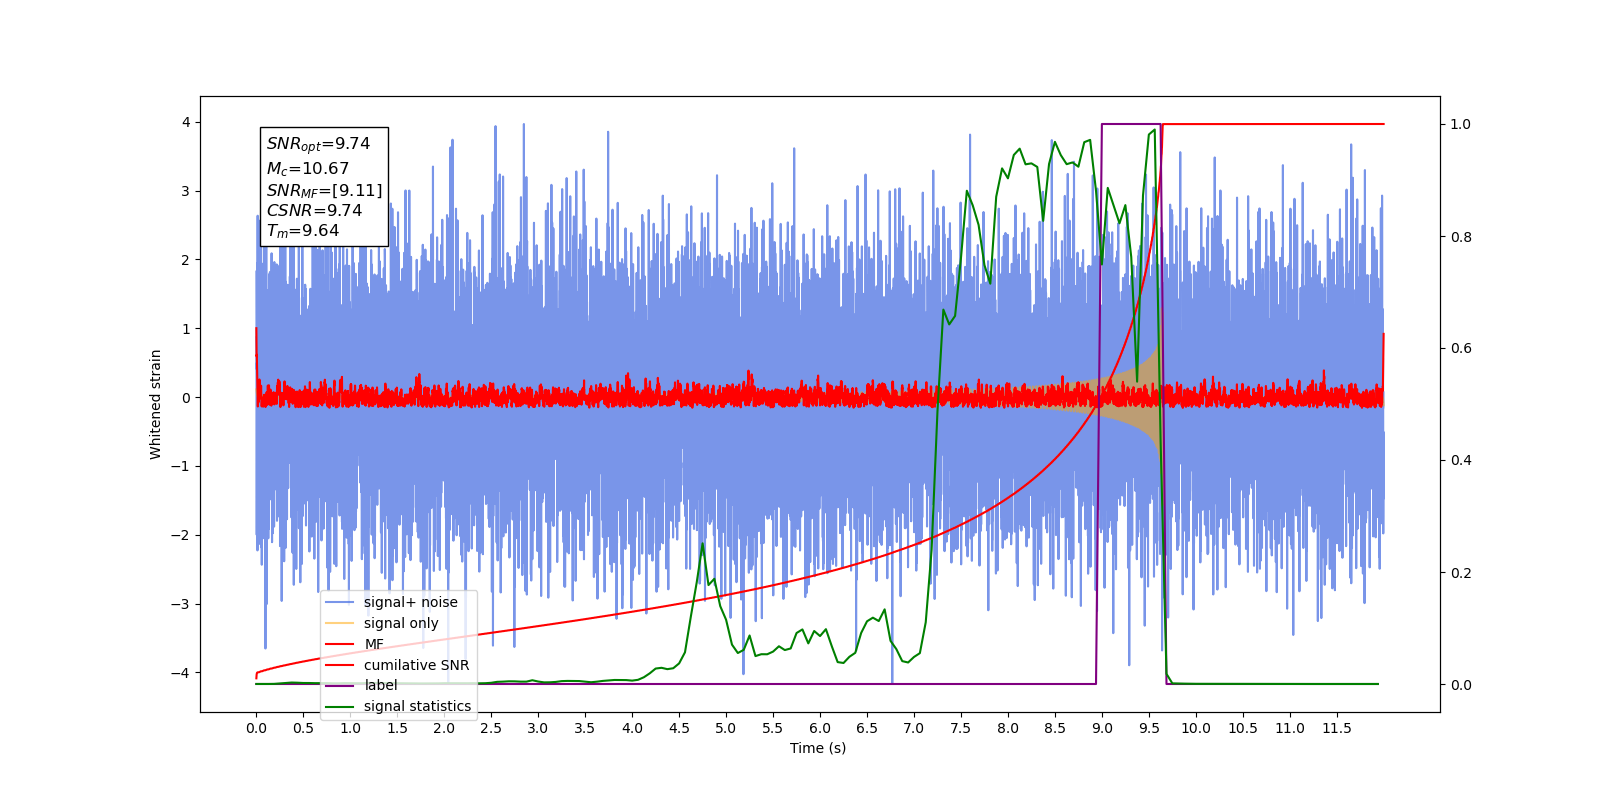The width and height of the screenshot is (1600, 800).
Task: Click the left y-axis tick label 4
Action: 185,123
